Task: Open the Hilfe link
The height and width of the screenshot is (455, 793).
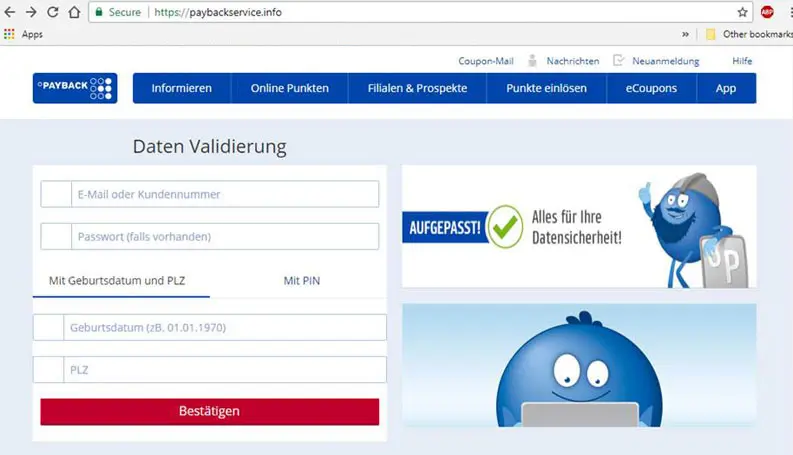Action: (742, 61)
